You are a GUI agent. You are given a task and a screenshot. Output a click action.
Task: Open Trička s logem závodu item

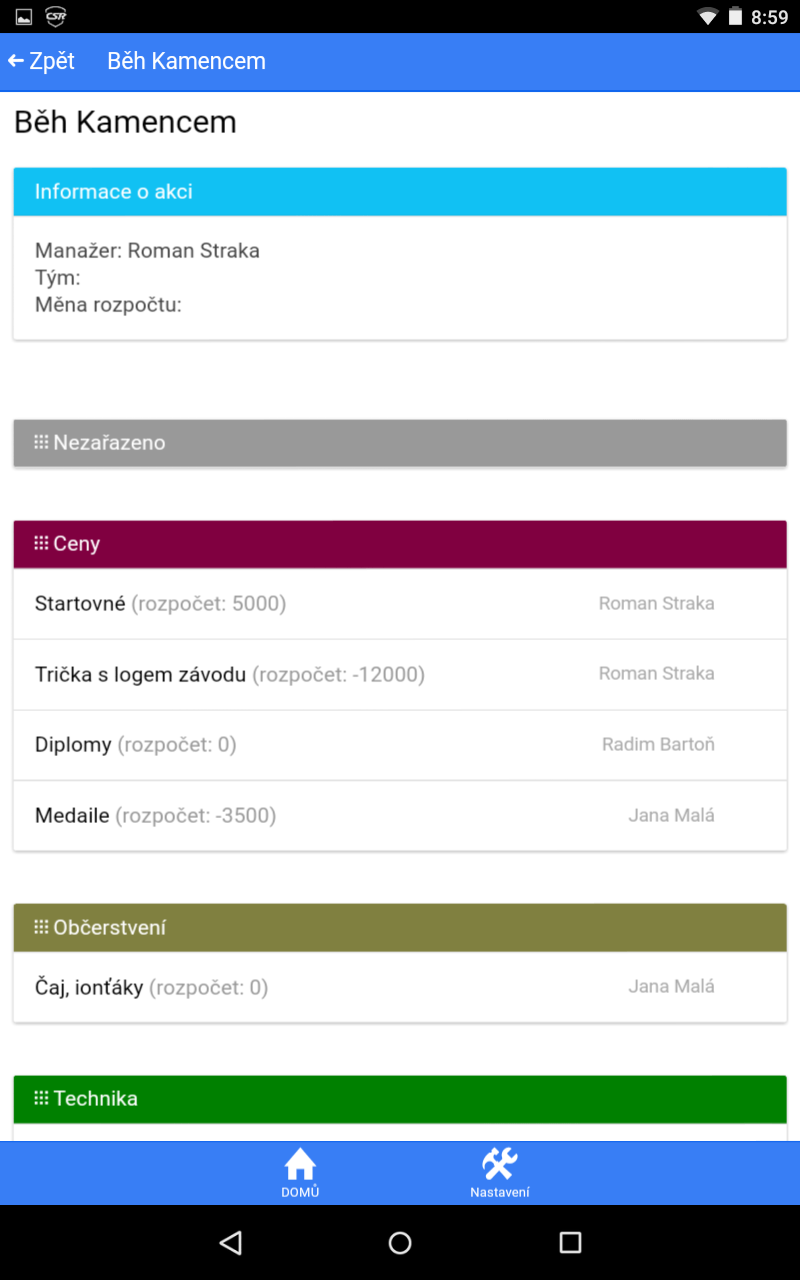click(400, 675)
